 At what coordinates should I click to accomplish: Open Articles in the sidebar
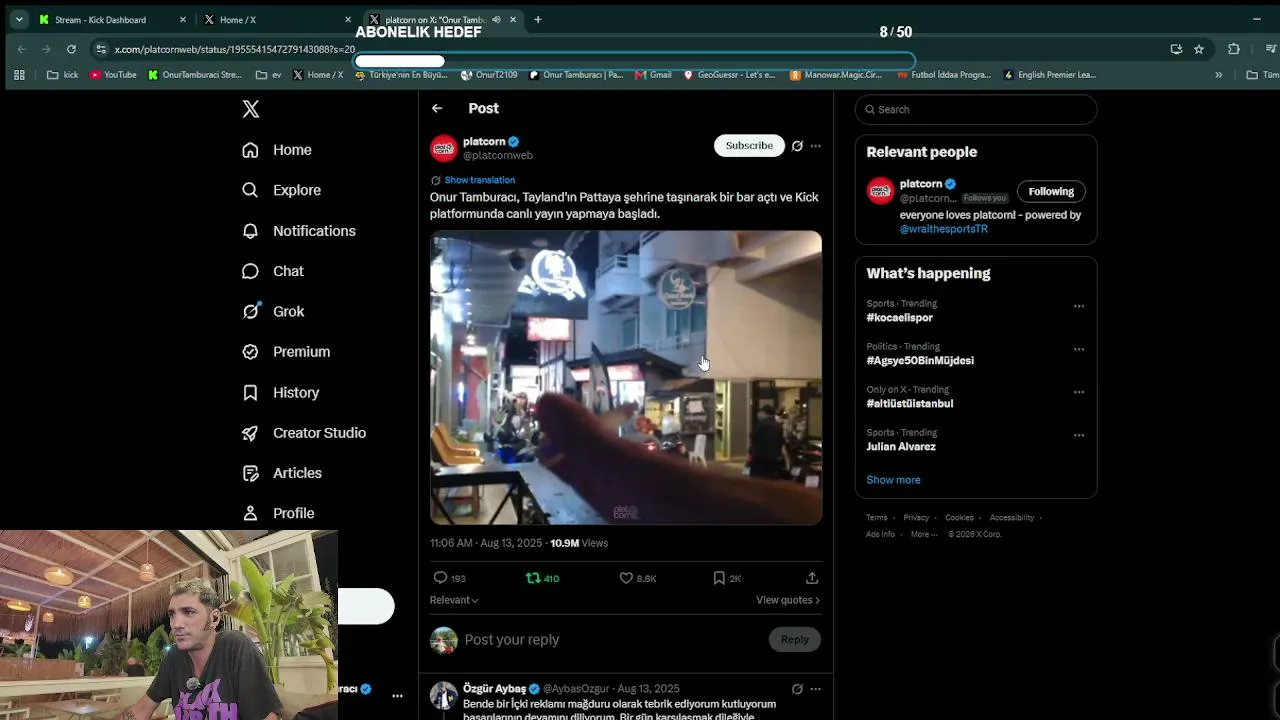282,473
